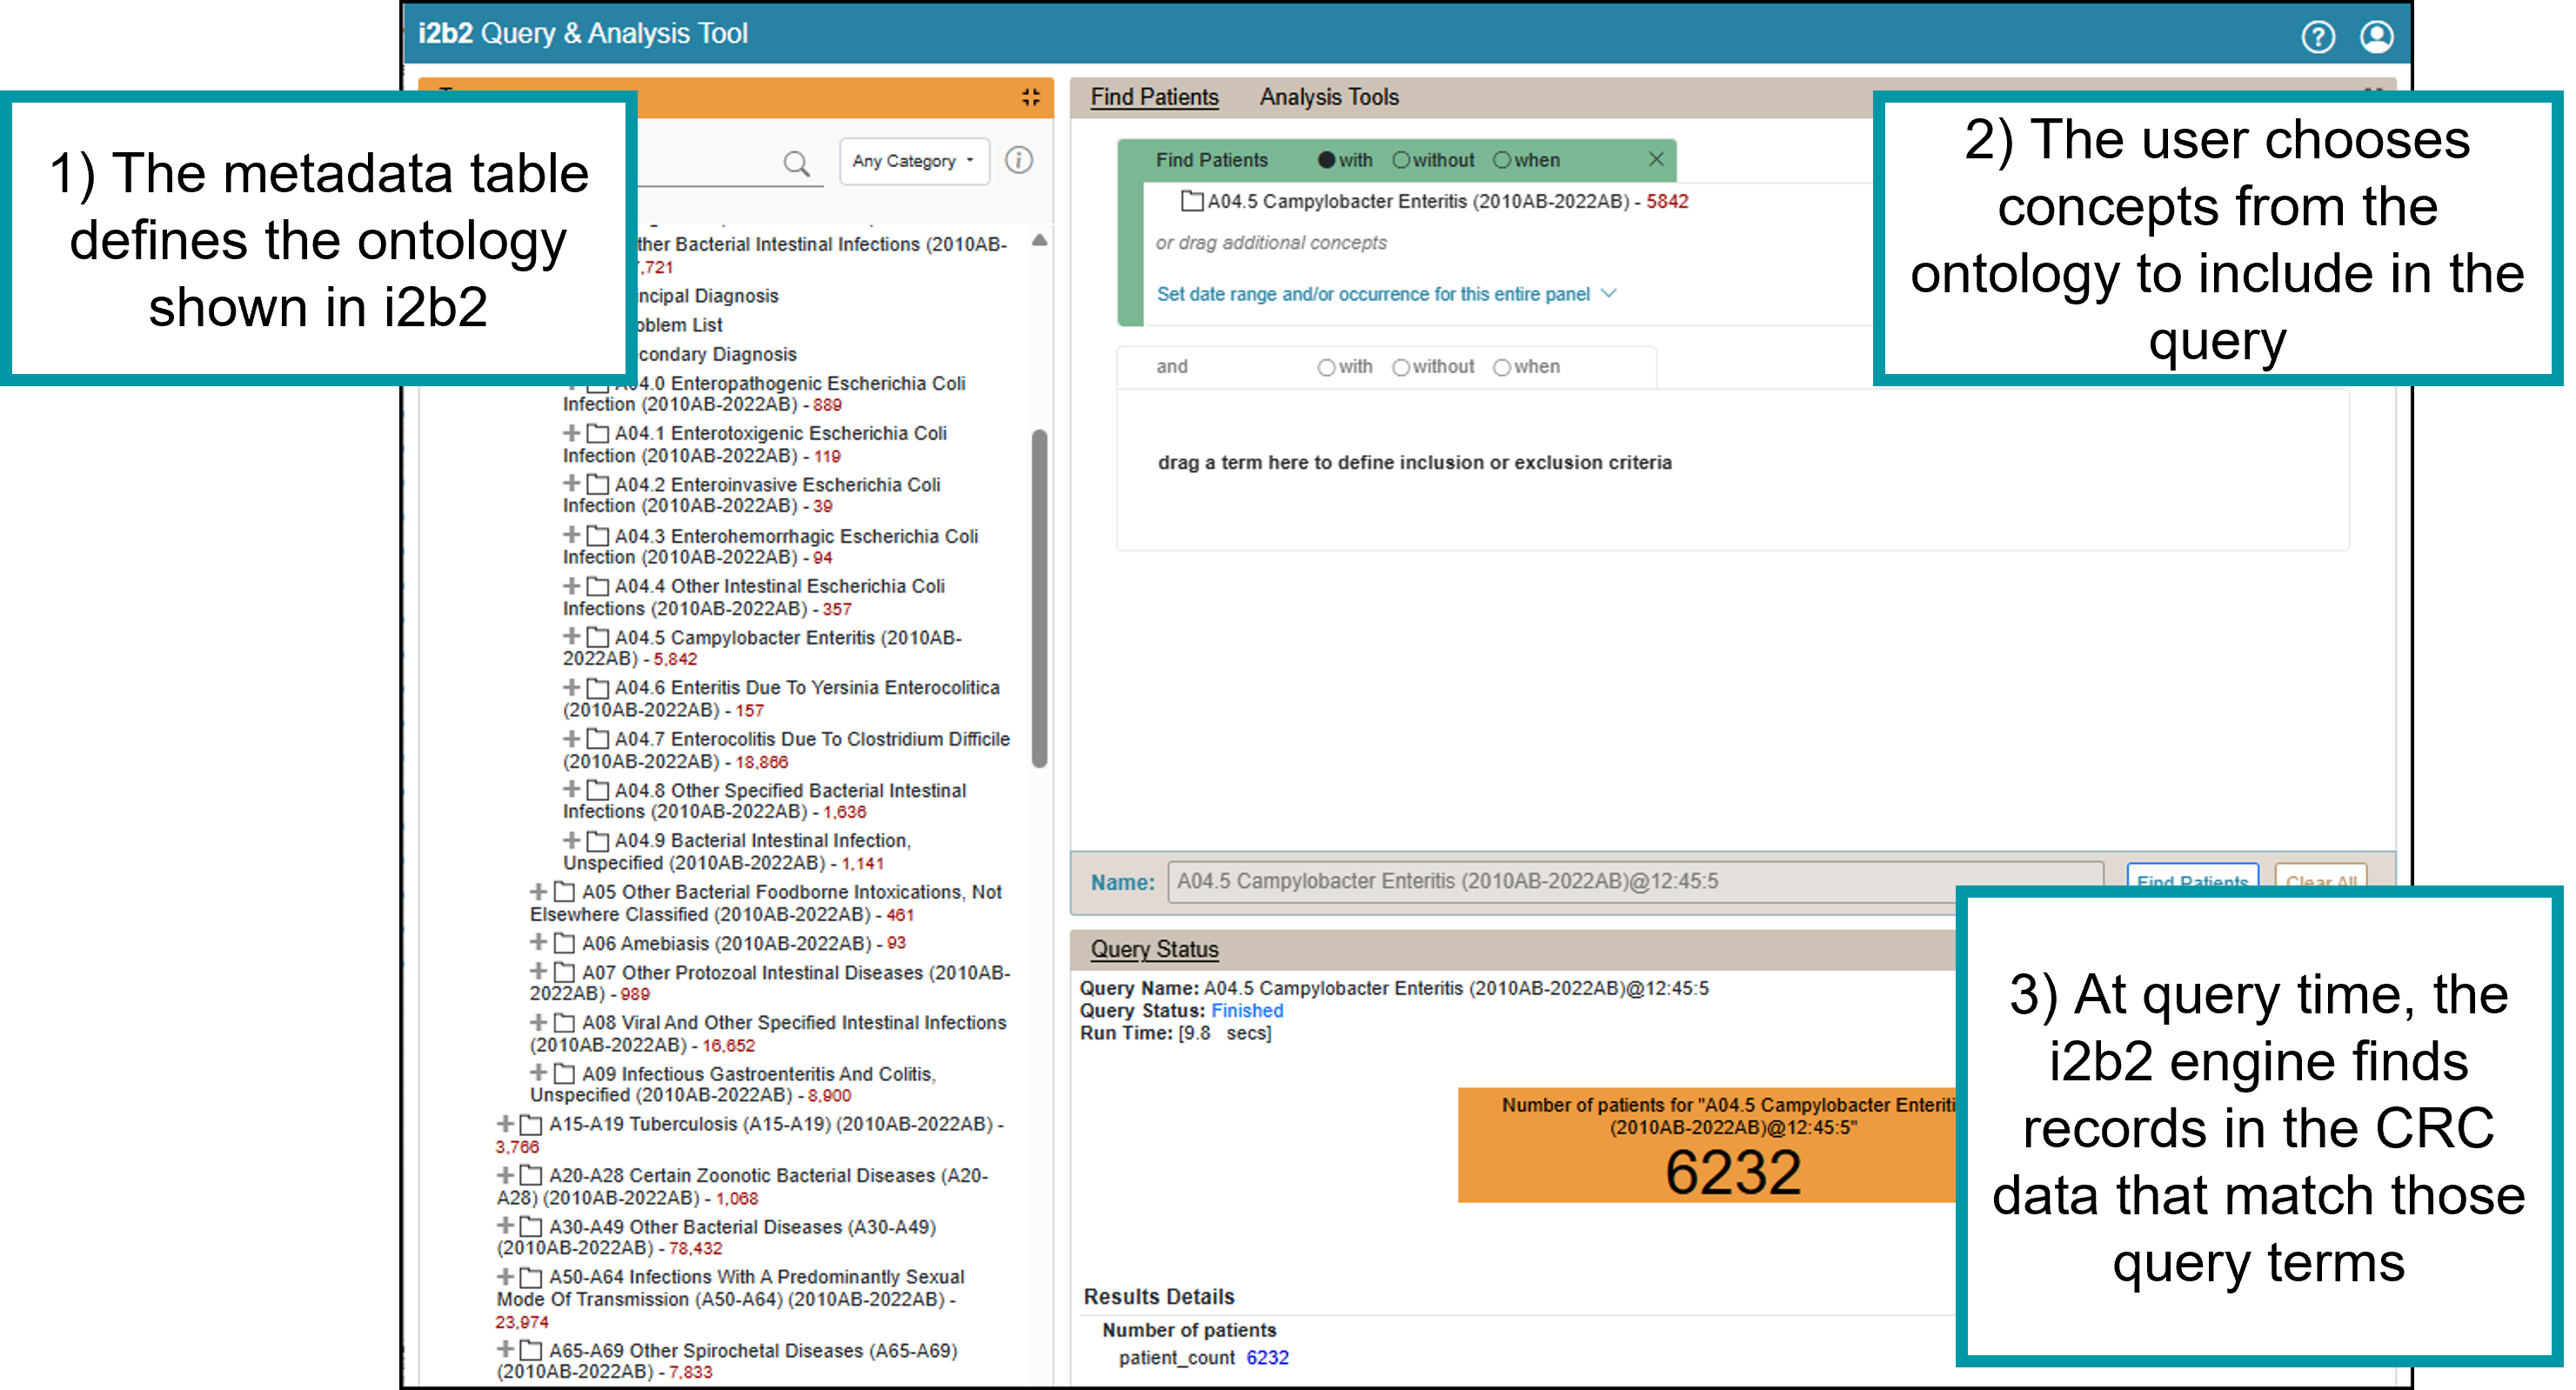Screen dimensions: 2576x1390
Task: Open the Find Patients tab
Action: tap(1154, 97)
